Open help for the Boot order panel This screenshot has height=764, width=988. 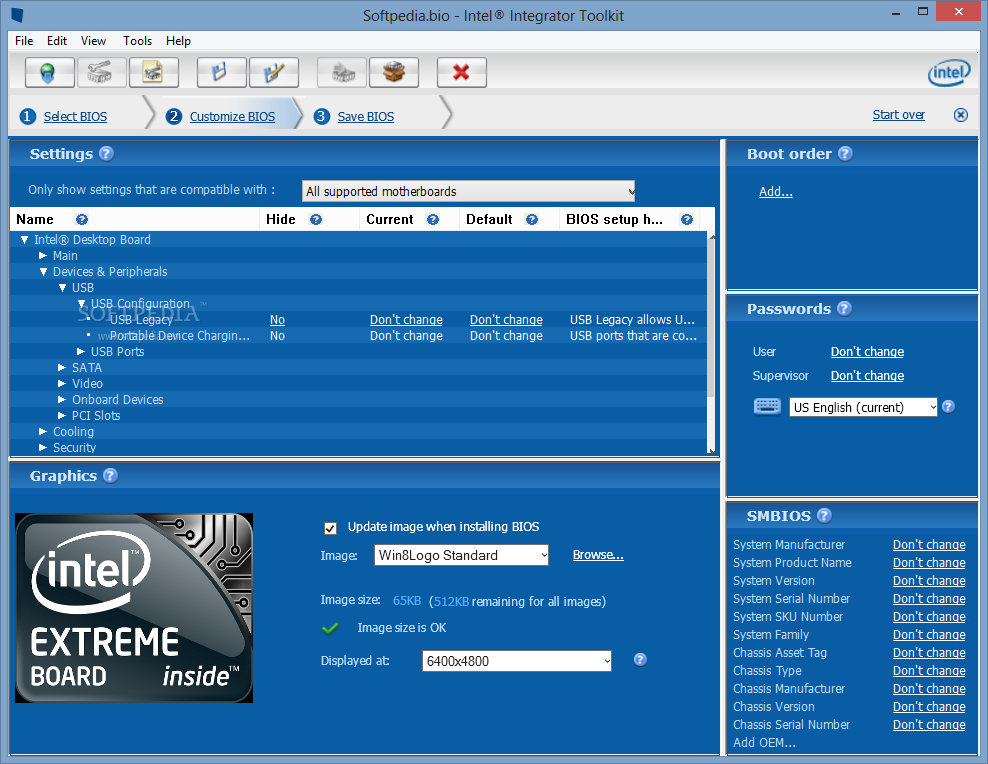845,154
